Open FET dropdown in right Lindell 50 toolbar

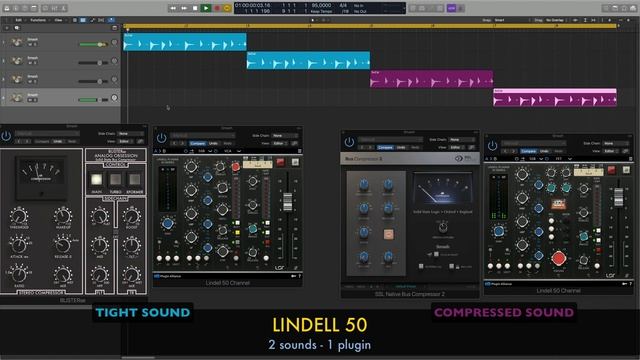563,159
